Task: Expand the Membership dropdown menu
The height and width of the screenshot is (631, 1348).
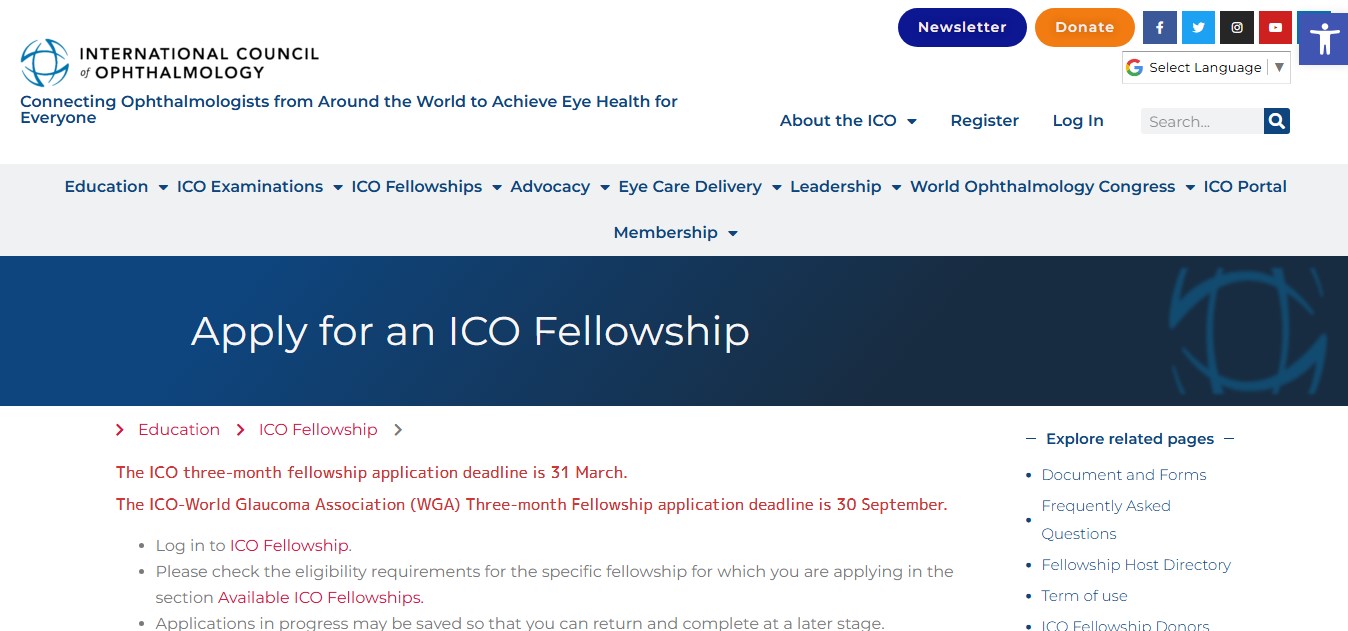Action: (x=675, y=233)
